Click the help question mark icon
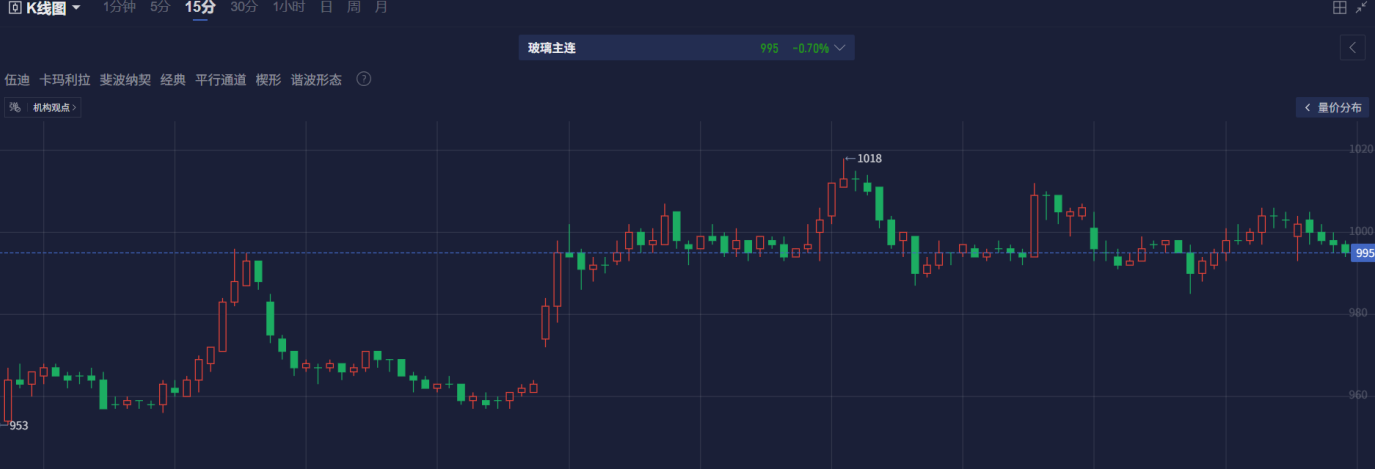1375x469 pixels. point(364,79)
